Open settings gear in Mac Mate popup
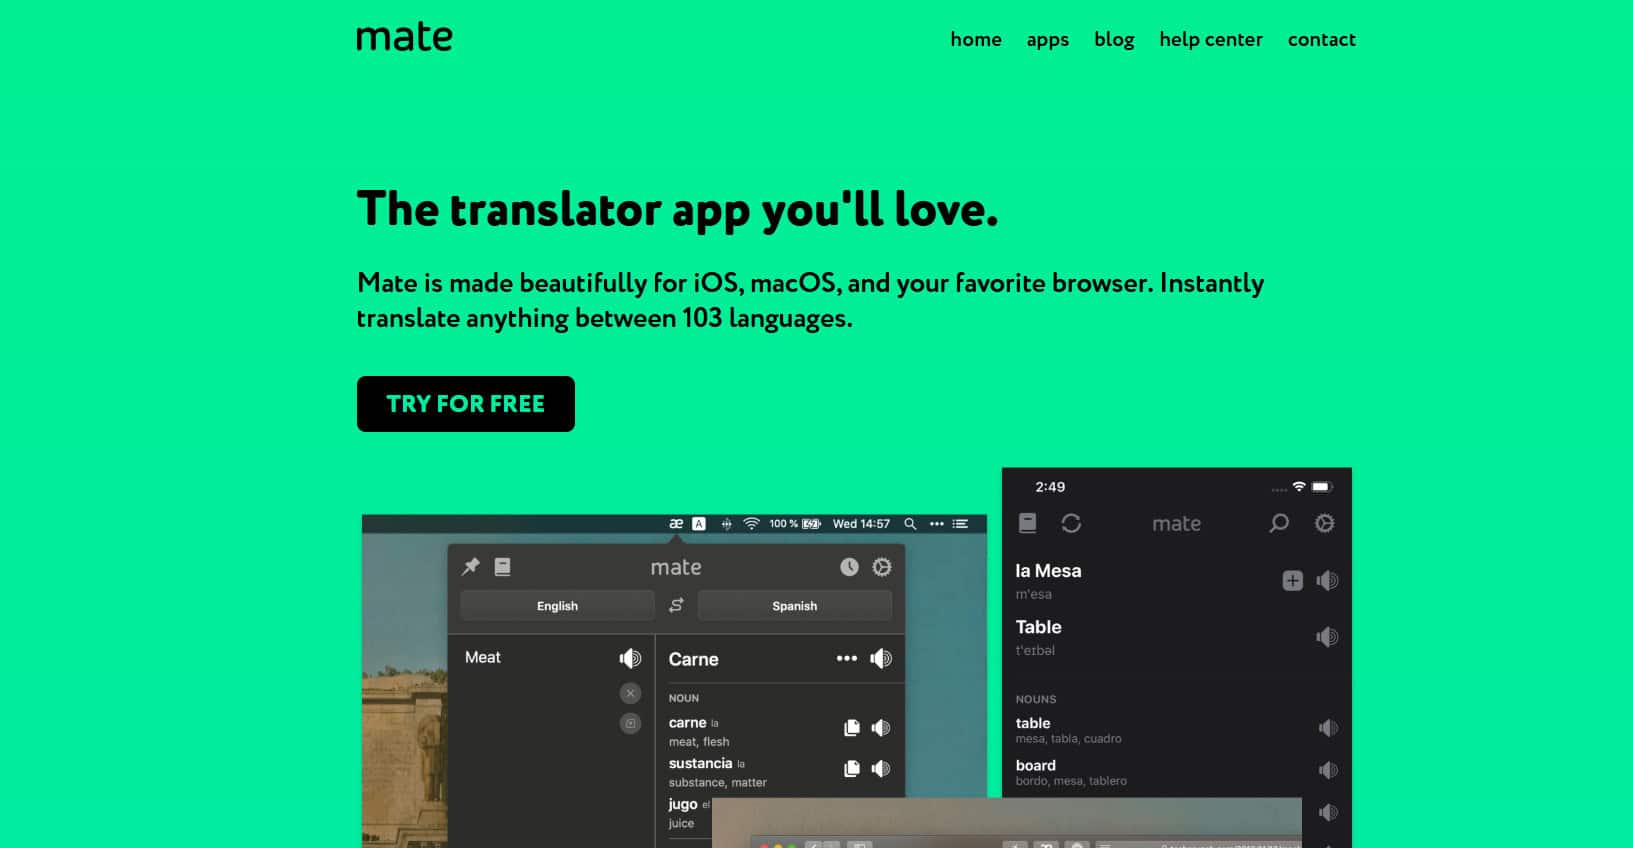Image resolution: width=1633 pixels, height=848 pixels. 881,567
